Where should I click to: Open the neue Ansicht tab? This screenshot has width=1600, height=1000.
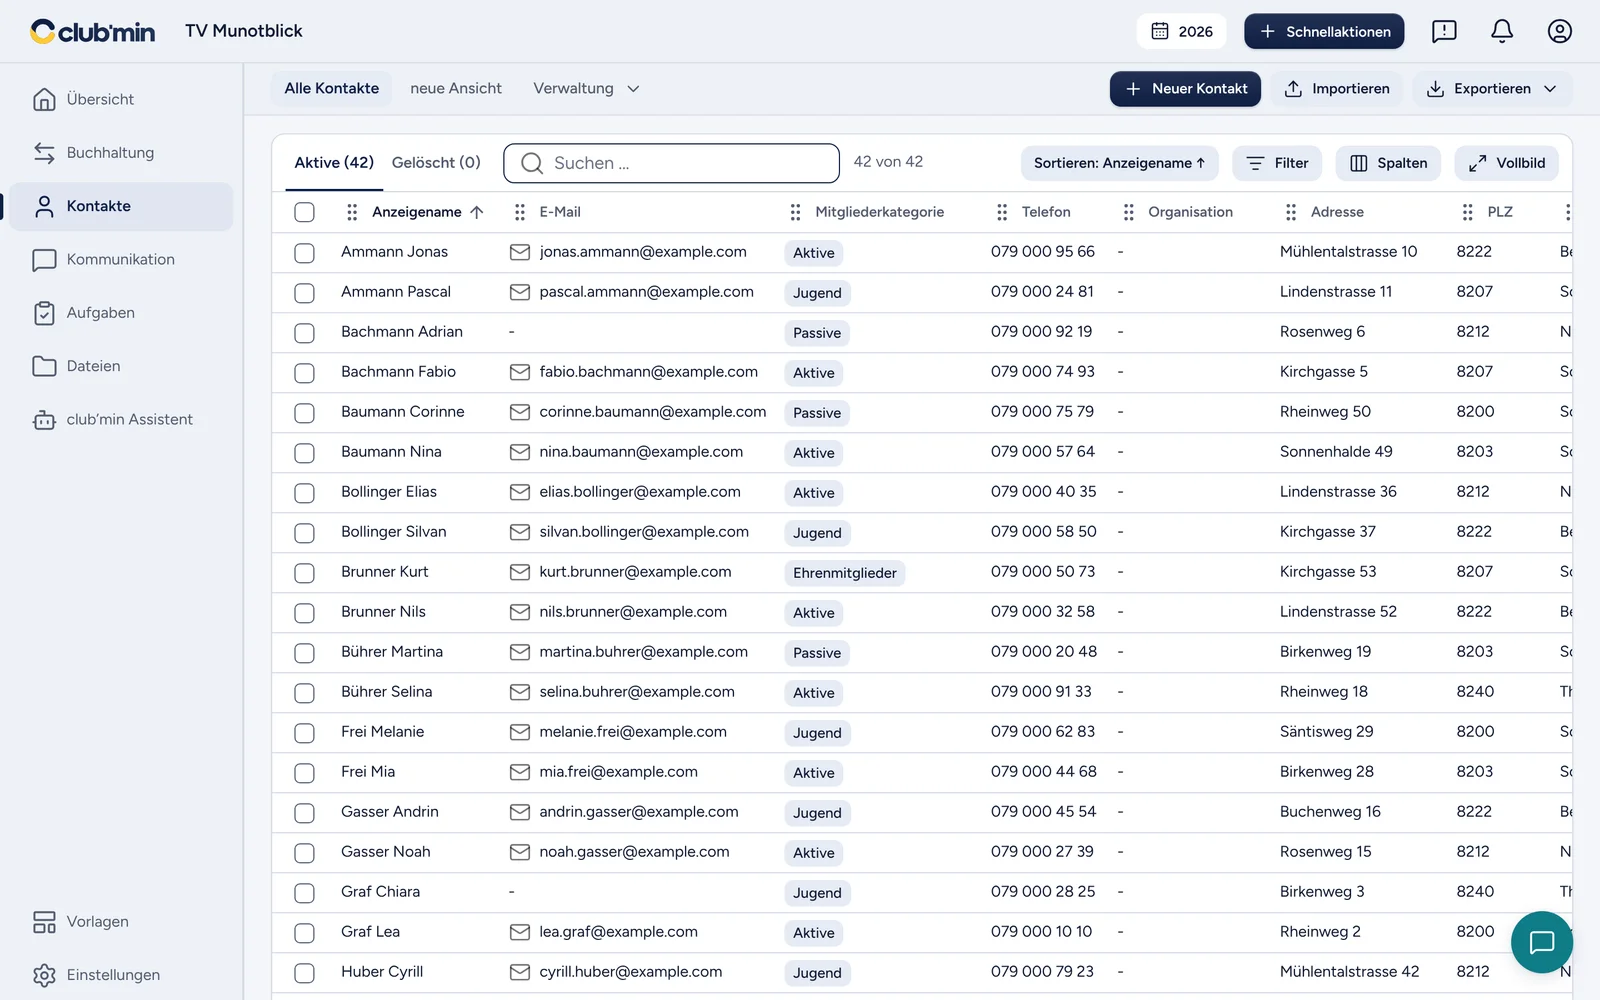(x=456, y=88)
